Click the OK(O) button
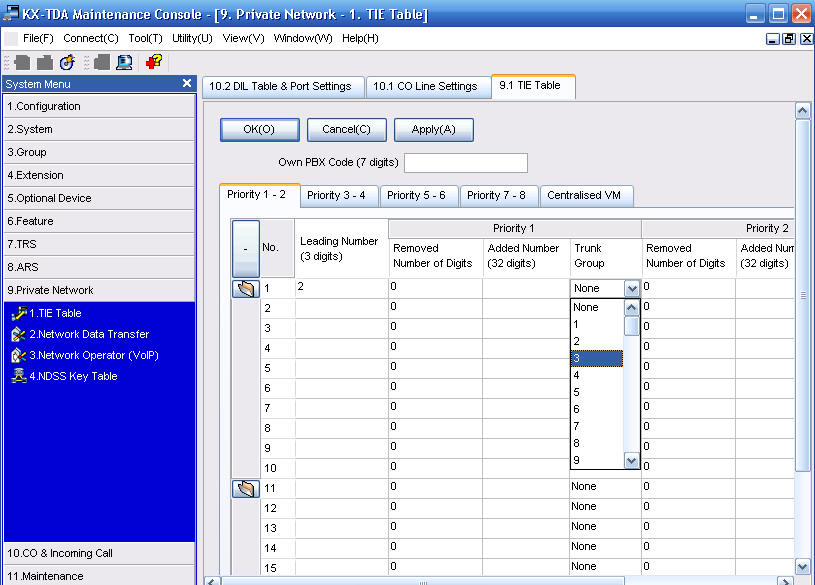Screen dimensions: 815x585 [x=259, y=129]
